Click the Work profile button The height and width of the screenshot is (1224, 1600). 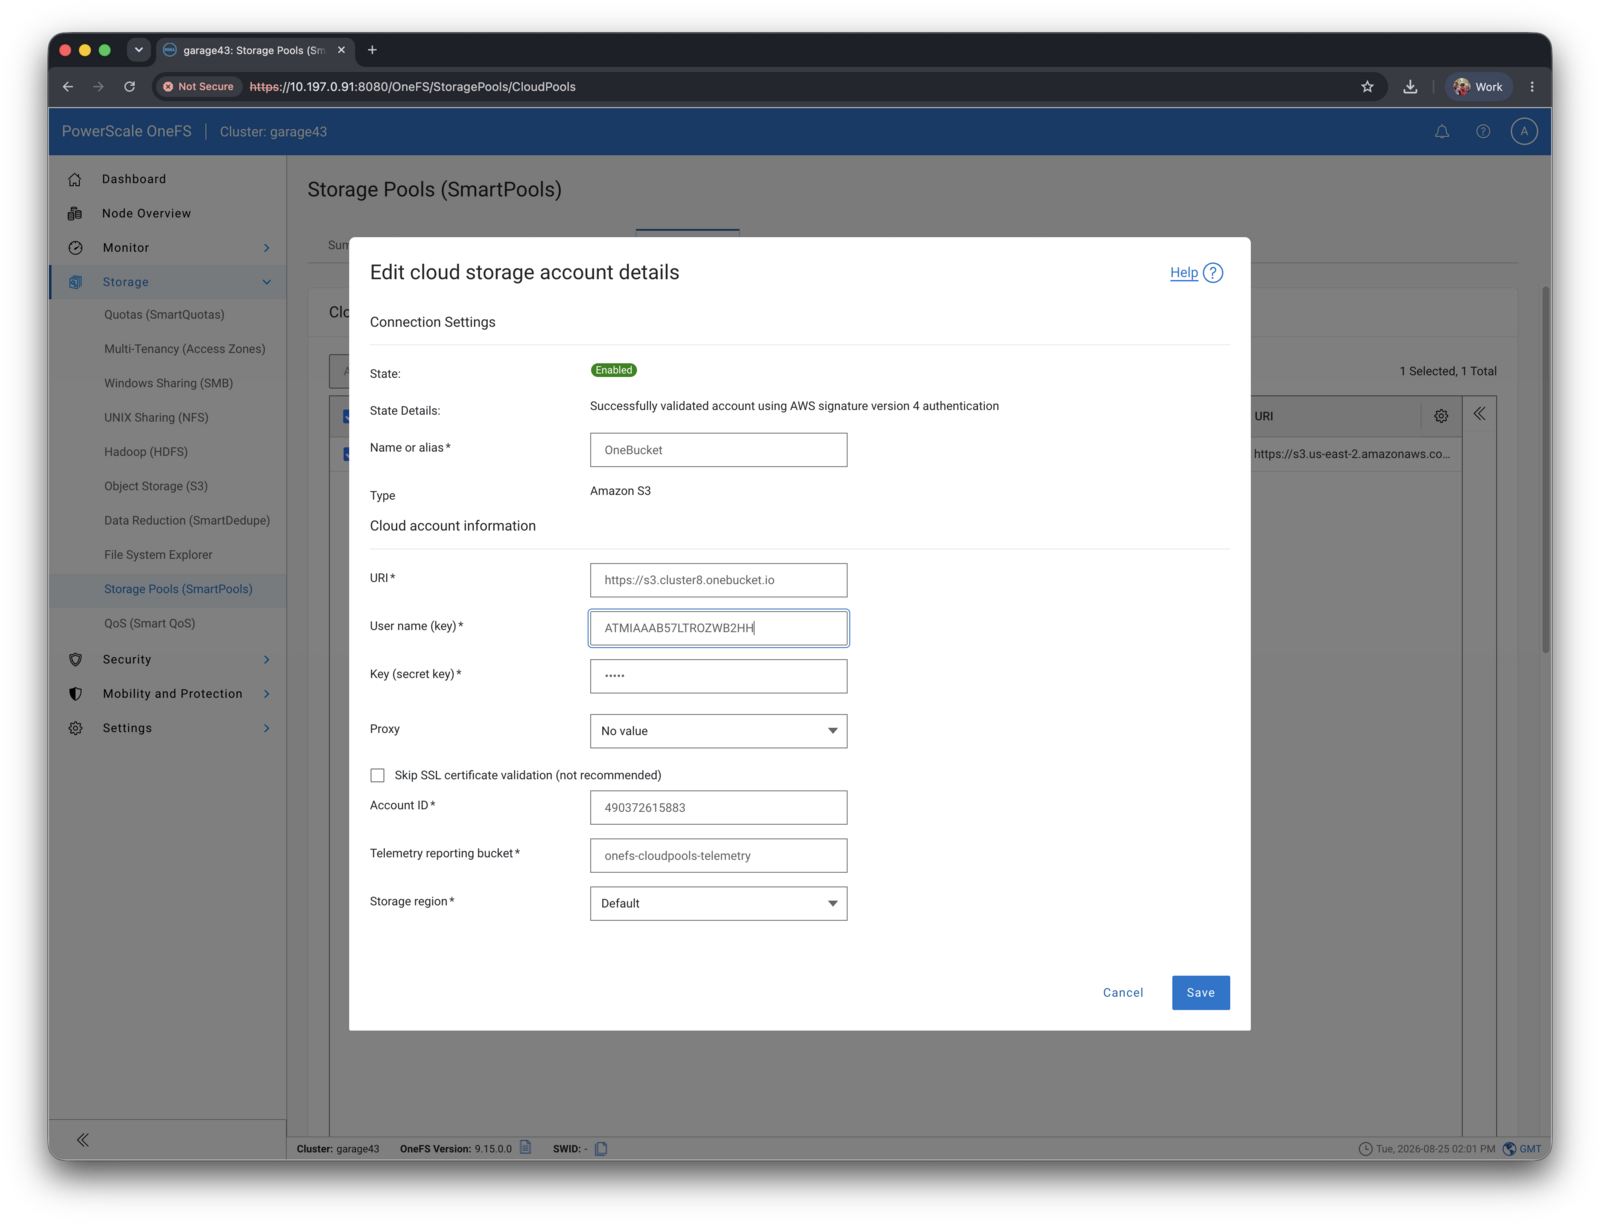pos(1478,87)
